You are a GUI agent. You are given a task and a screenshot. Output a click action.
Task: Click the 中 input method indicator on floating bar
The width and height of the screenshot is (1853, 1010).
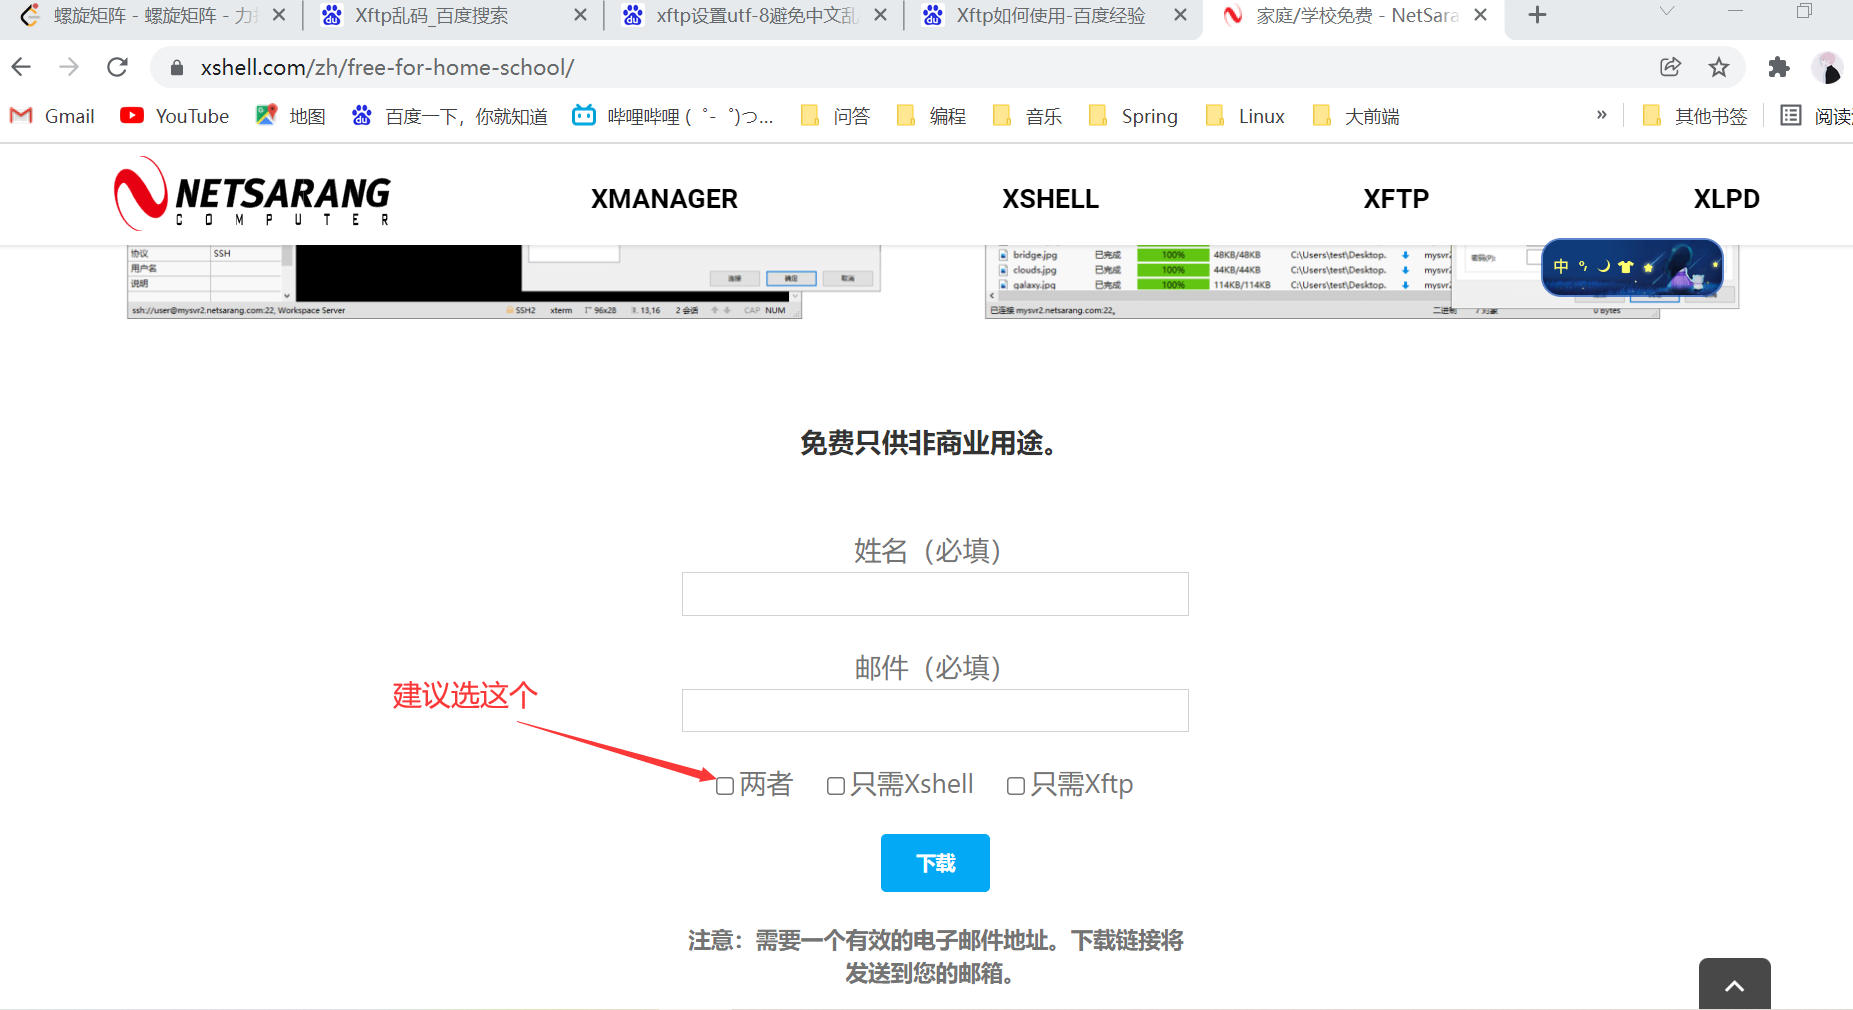(x=1561, y=266)
